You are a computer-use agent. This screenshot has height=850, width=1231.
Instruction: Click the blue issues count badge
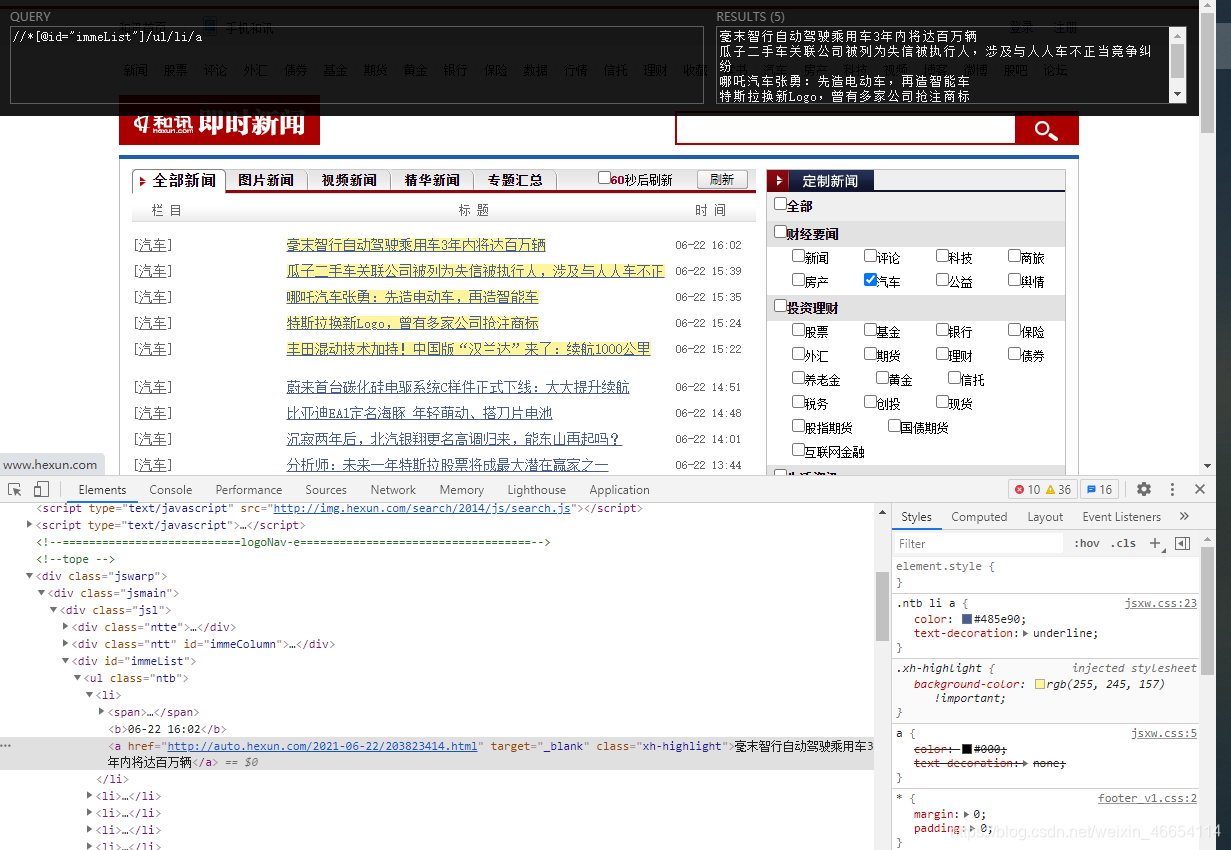(1099, 489)
